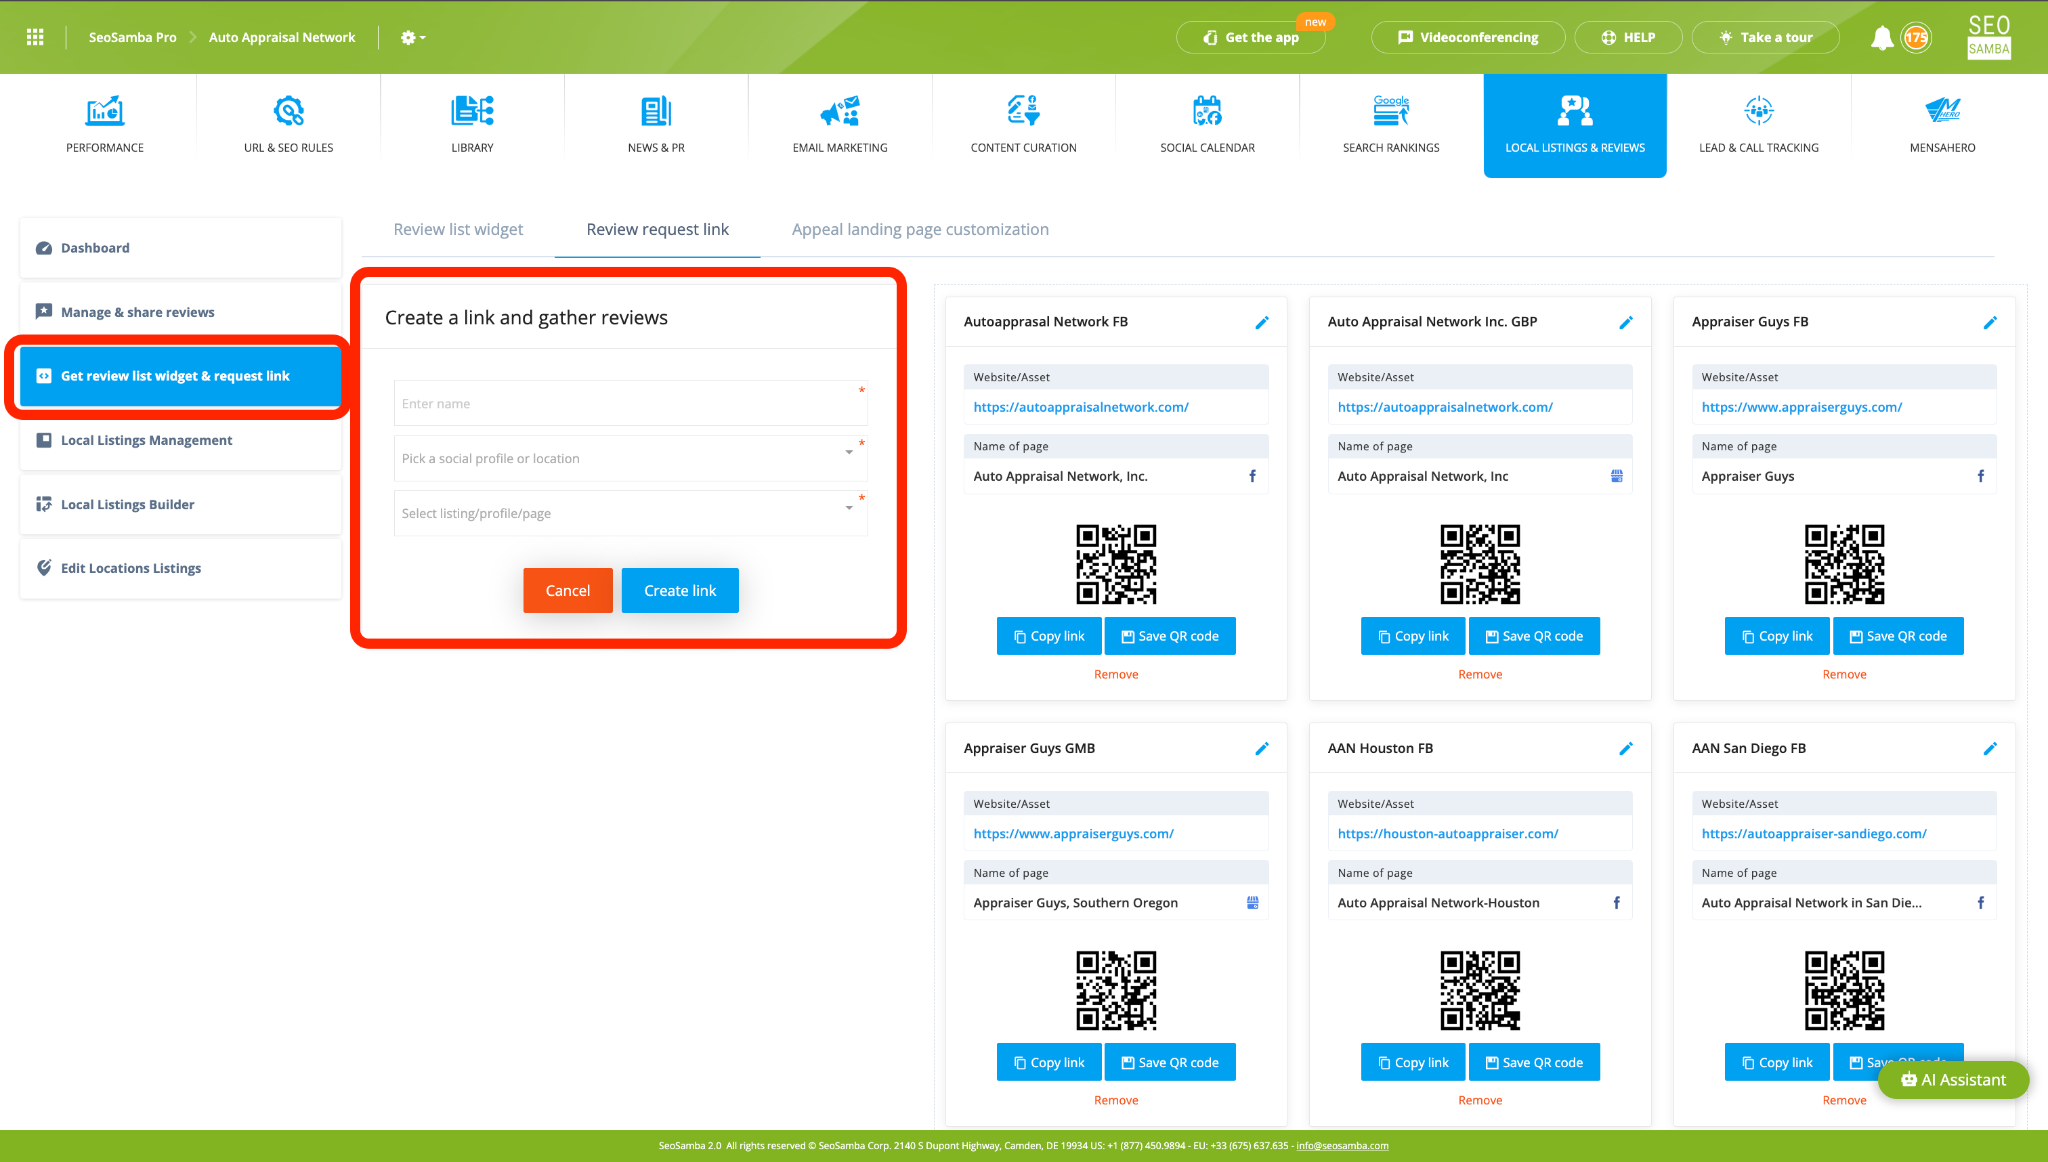Click Auto Appraisal Network breadcrumb
The image size is (2048, 1162).
282,37
